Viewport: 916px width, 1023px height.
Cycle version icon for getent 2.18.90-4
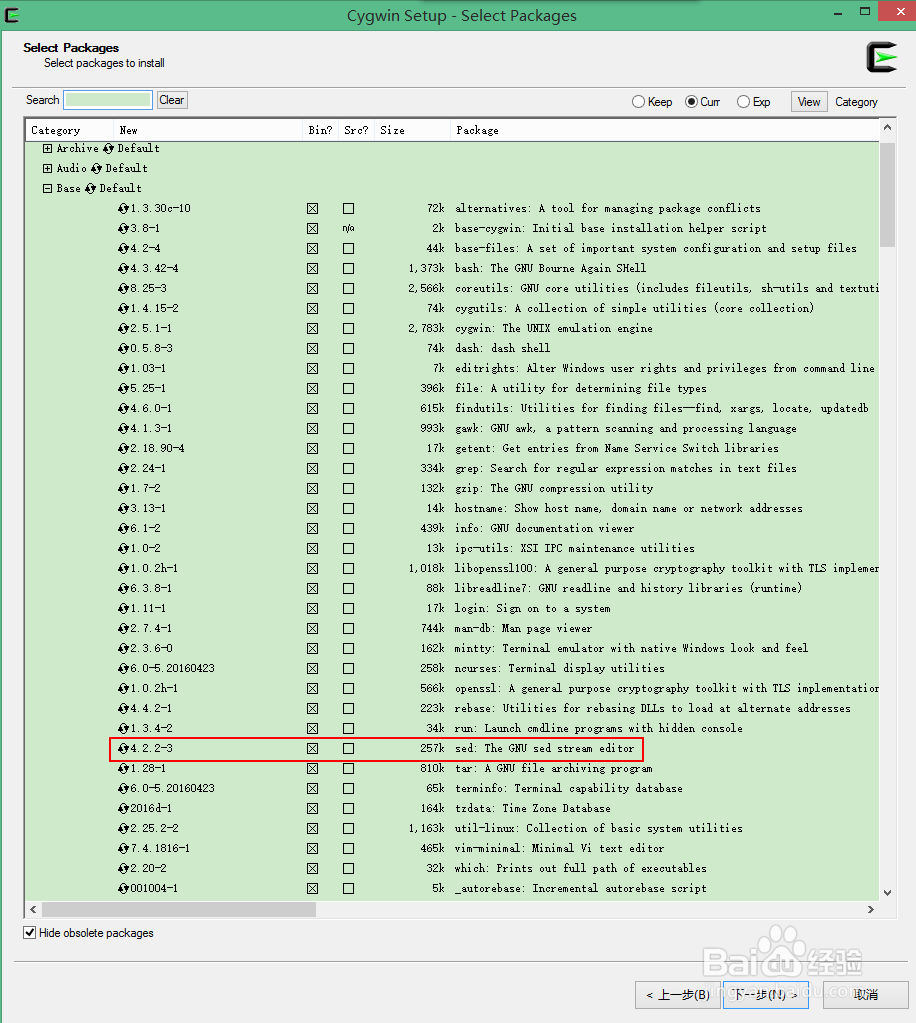point(123,448)
